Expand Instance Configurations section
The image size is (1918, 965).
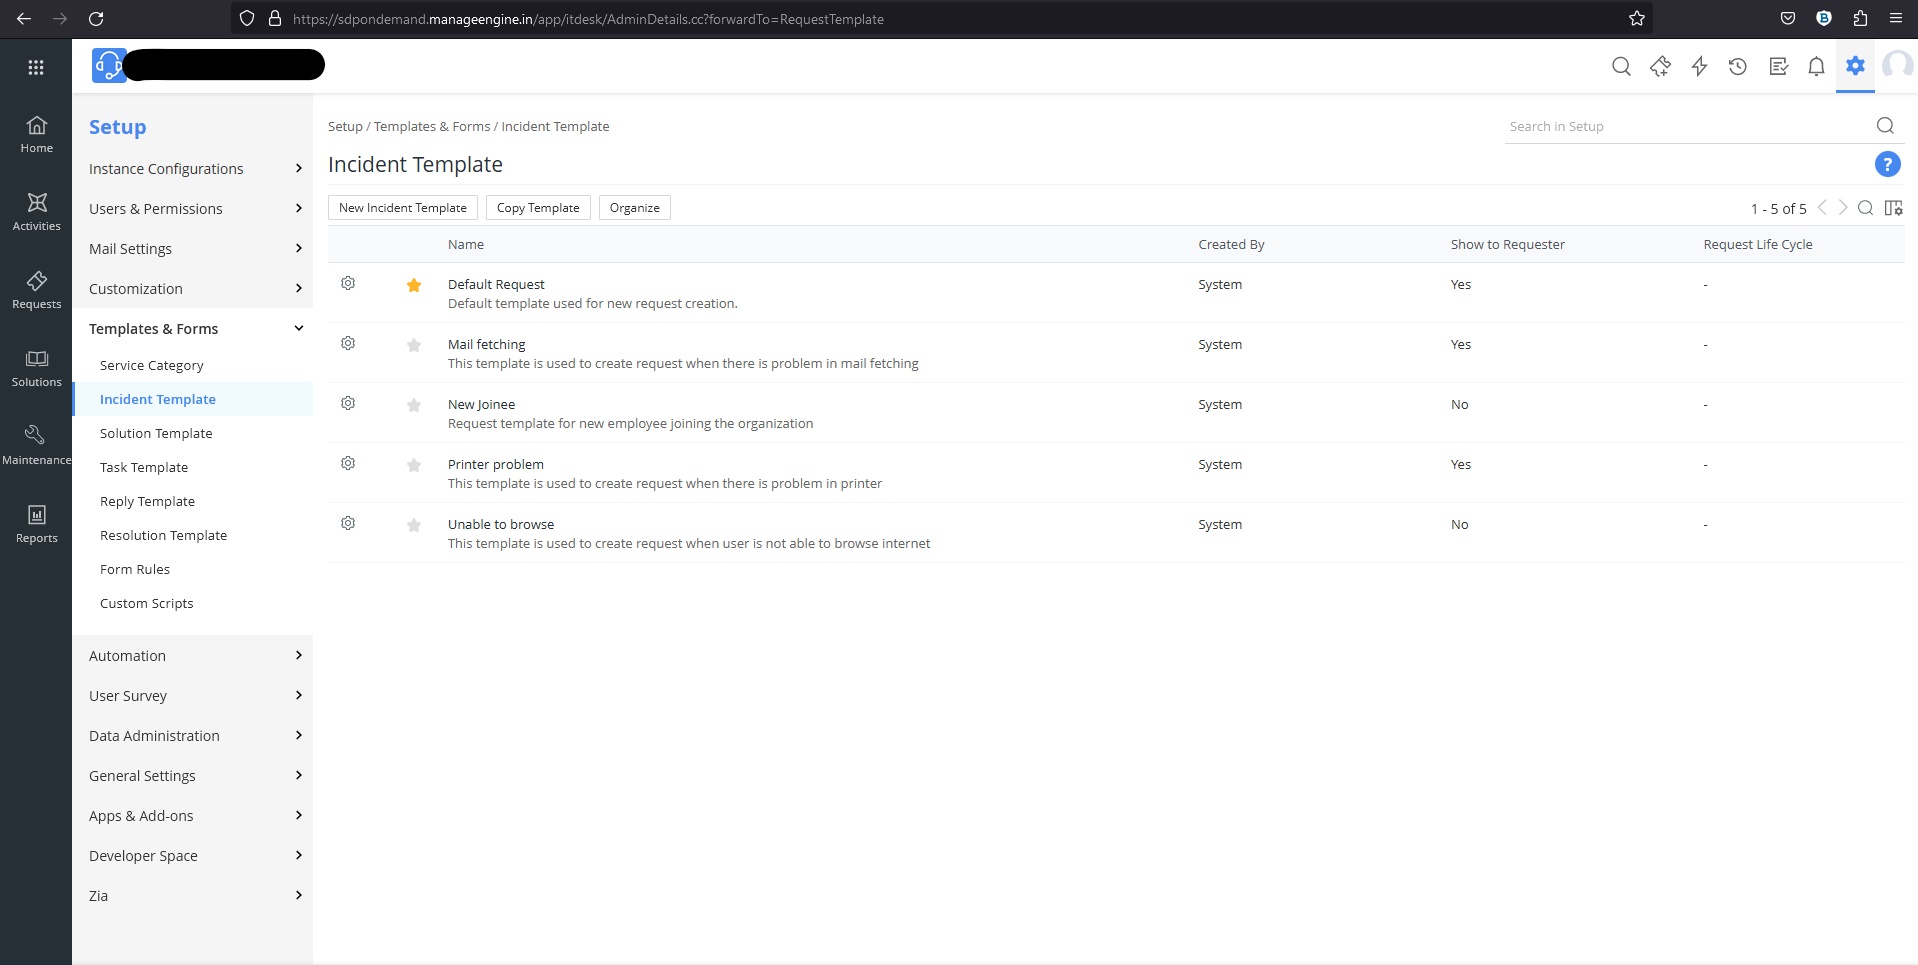195,169
